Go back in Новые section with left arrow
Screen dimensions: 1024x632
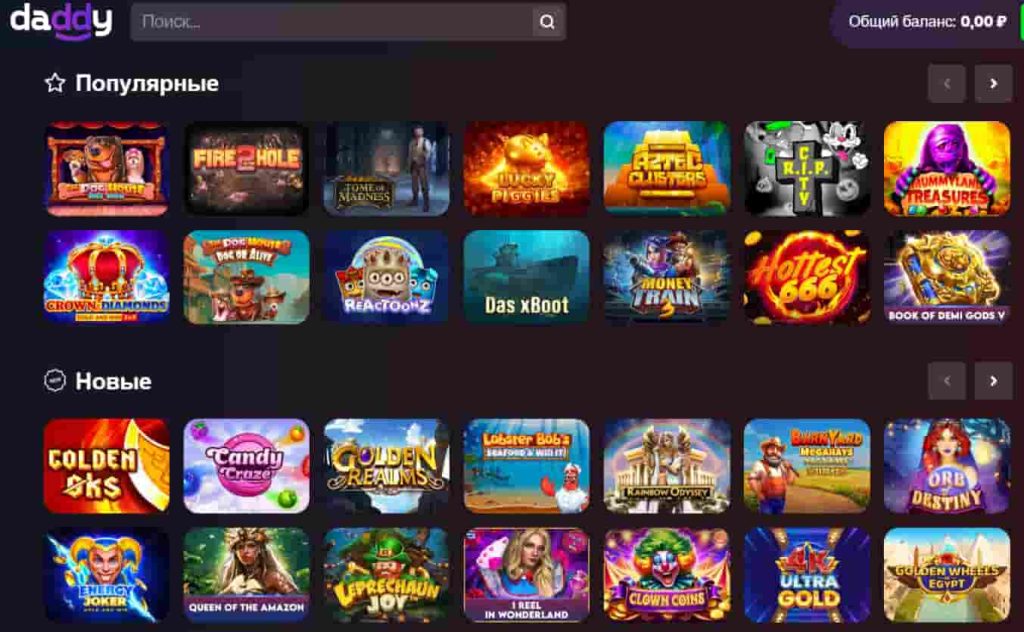click(x=946, y=381)
